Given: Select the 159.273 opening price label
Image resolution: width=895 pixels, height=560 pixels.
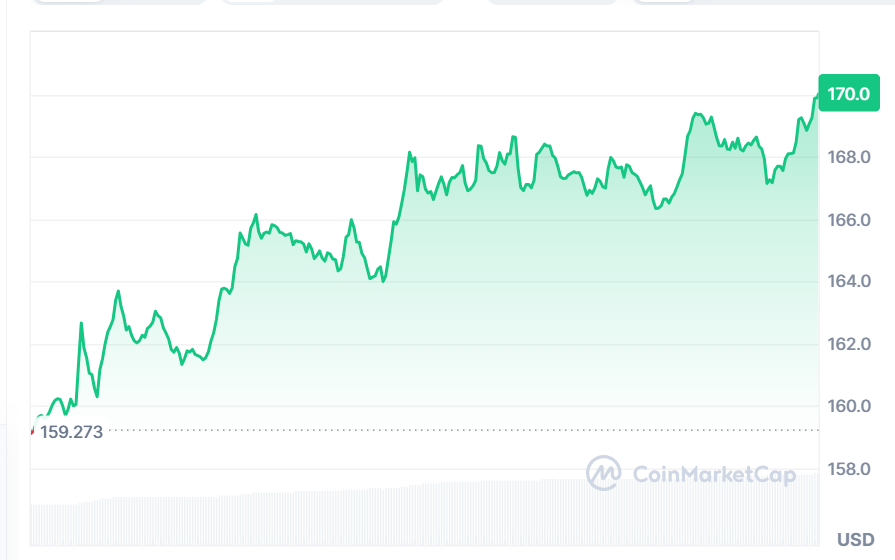Looking at the screenshot, I should pos(71,433).
